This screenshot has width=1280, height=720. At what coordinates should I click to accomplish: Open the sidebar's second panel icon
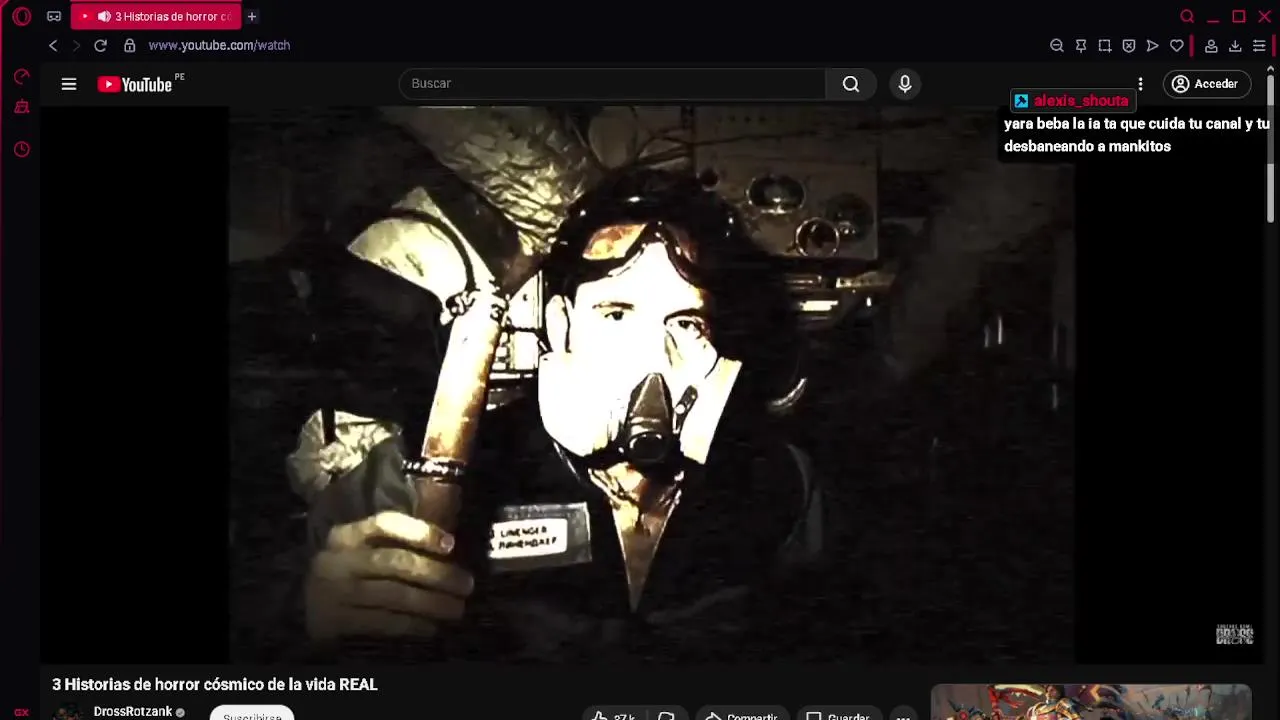tap(21, 107)
